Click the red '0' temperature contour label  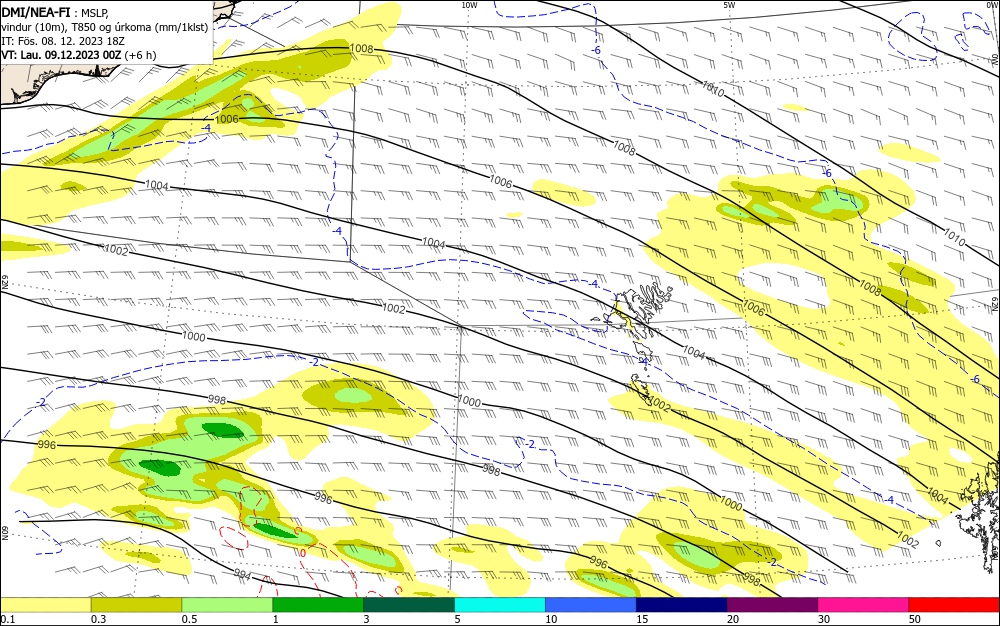click(303, 553)
